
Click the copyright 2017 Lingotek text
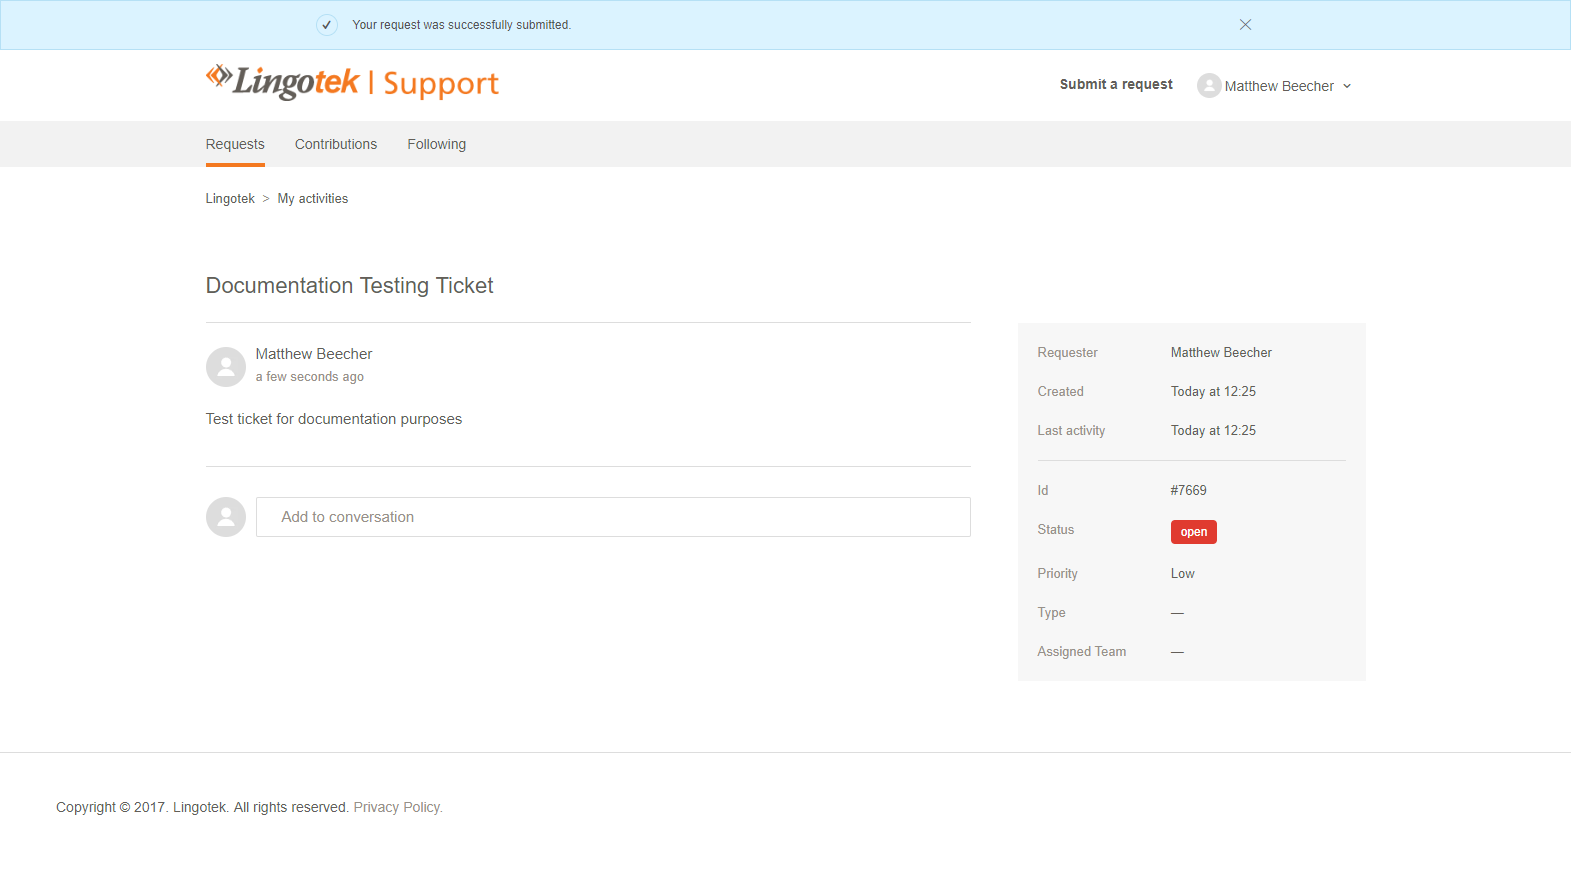pyautogui.click(x=203, y=808)
